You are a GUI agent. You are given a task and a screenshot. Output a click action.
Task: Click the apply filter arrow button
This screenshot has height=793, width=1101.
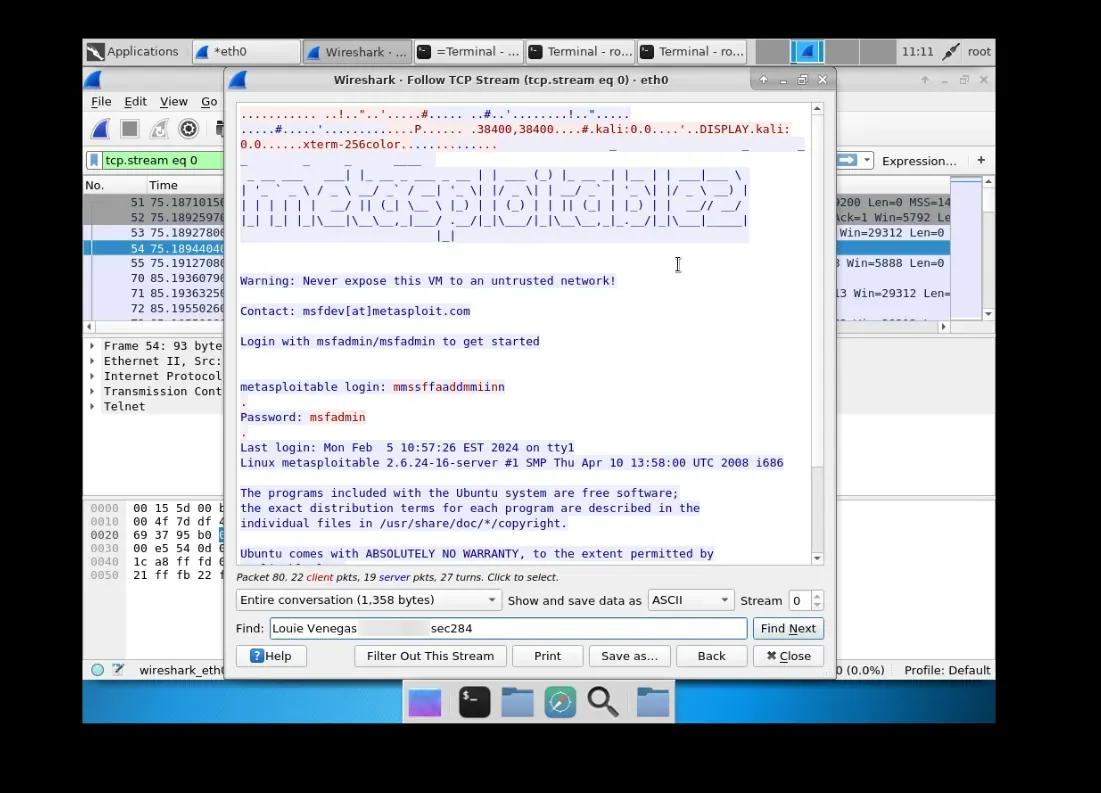(848, 160)
